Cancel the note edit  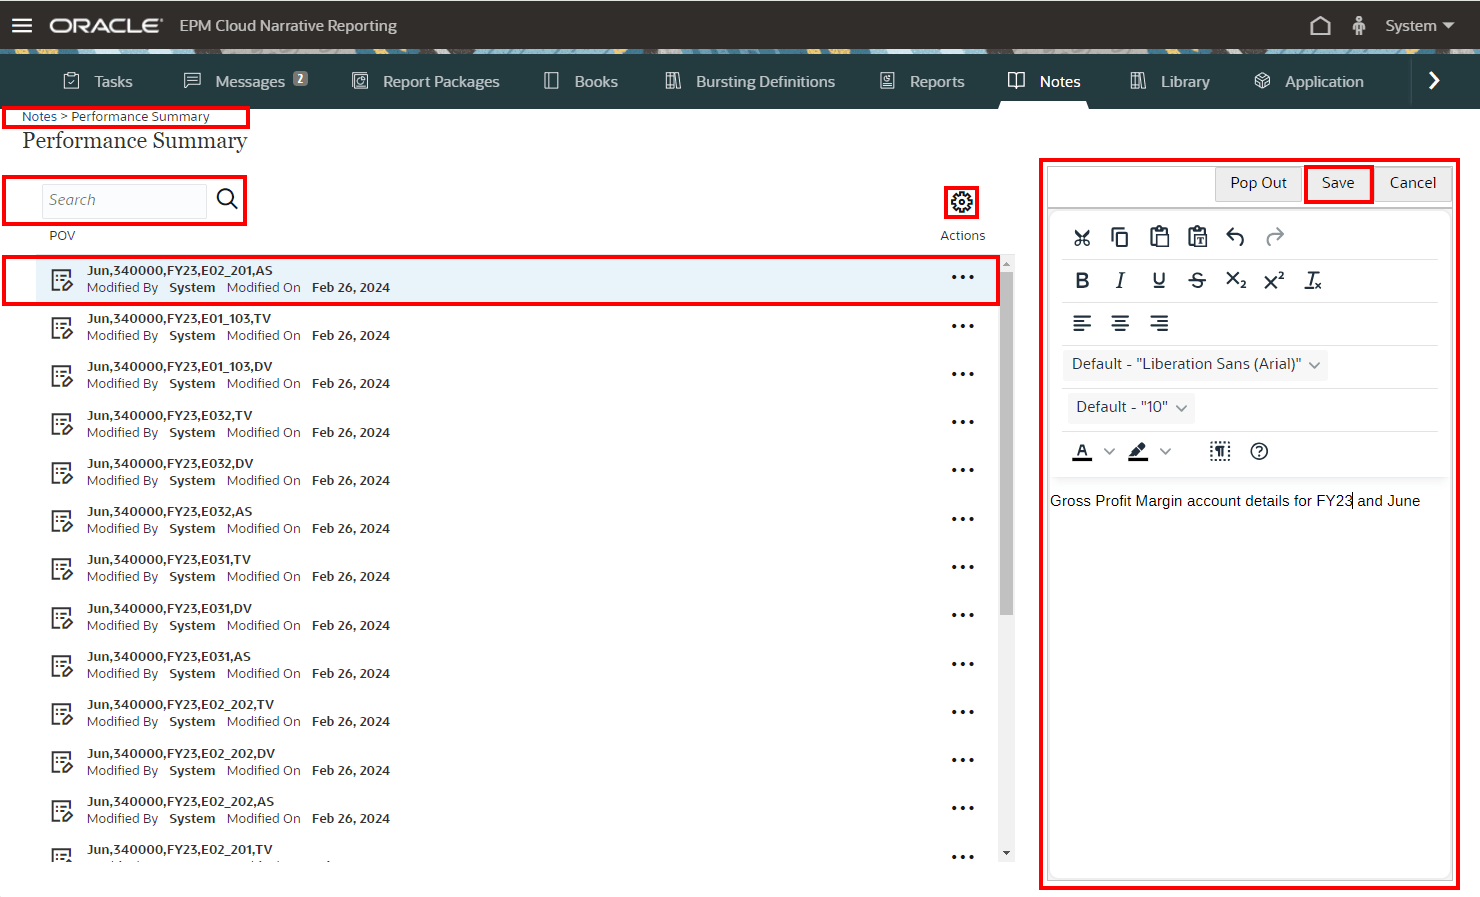(1413, 183)
